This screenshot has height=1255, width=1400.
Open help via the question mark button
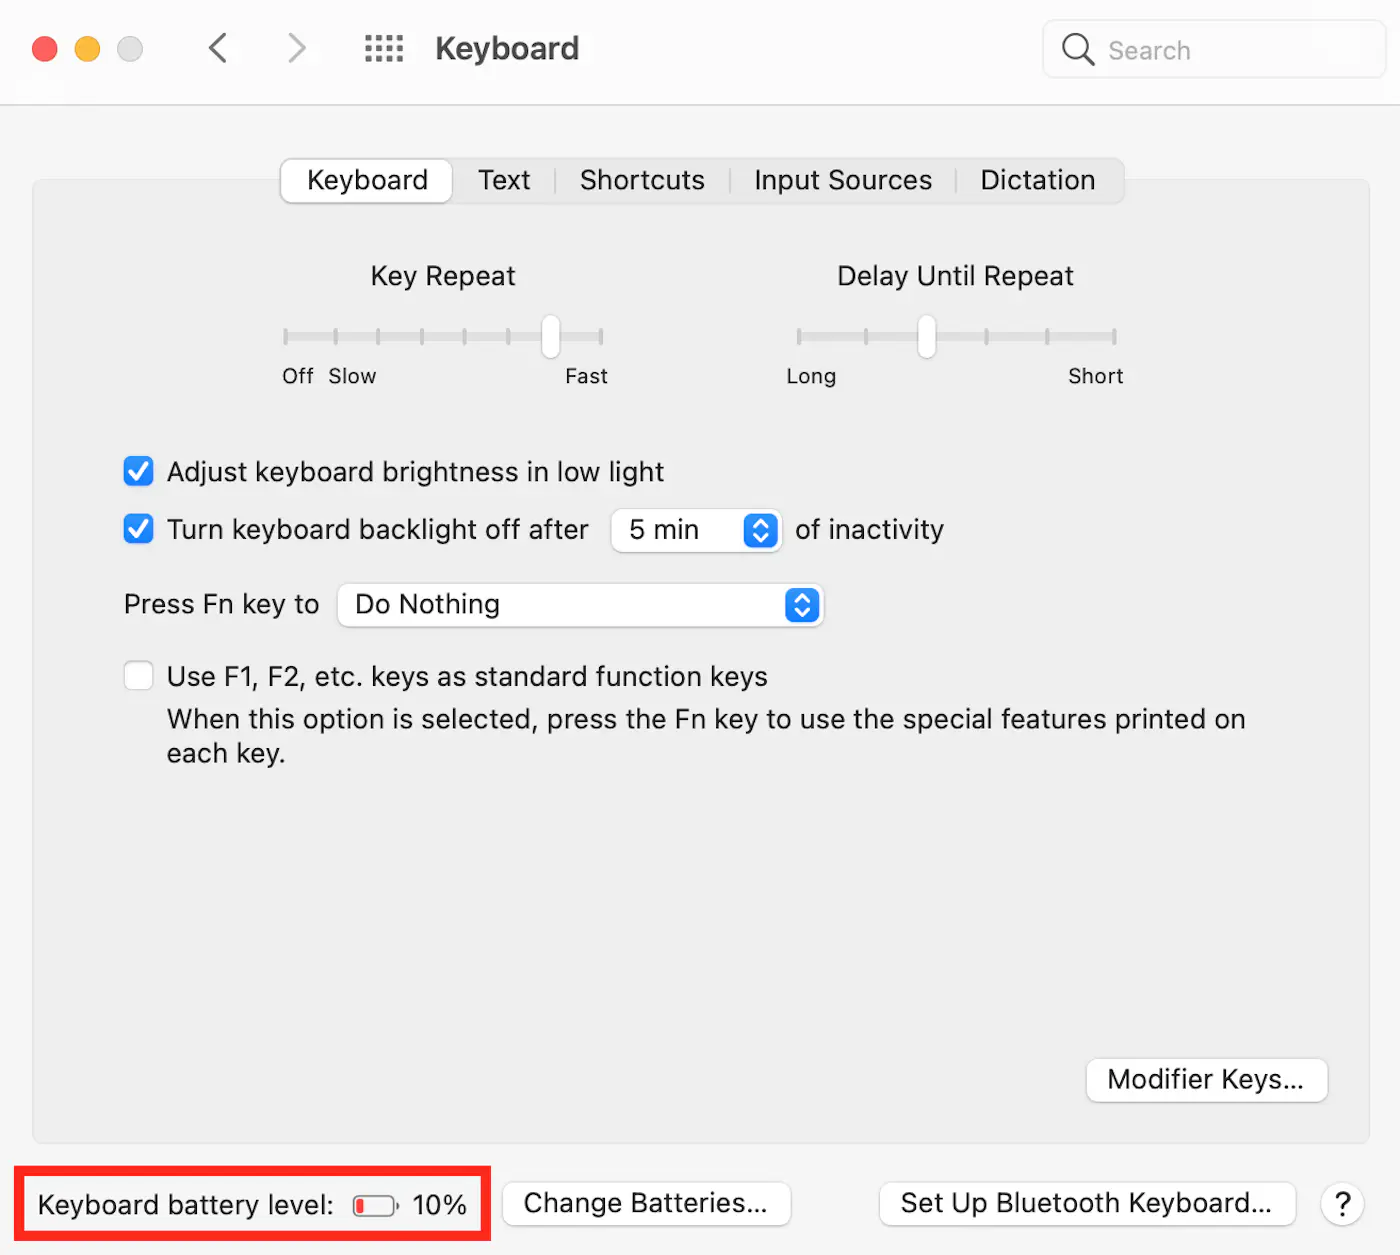point(1342,1204)
